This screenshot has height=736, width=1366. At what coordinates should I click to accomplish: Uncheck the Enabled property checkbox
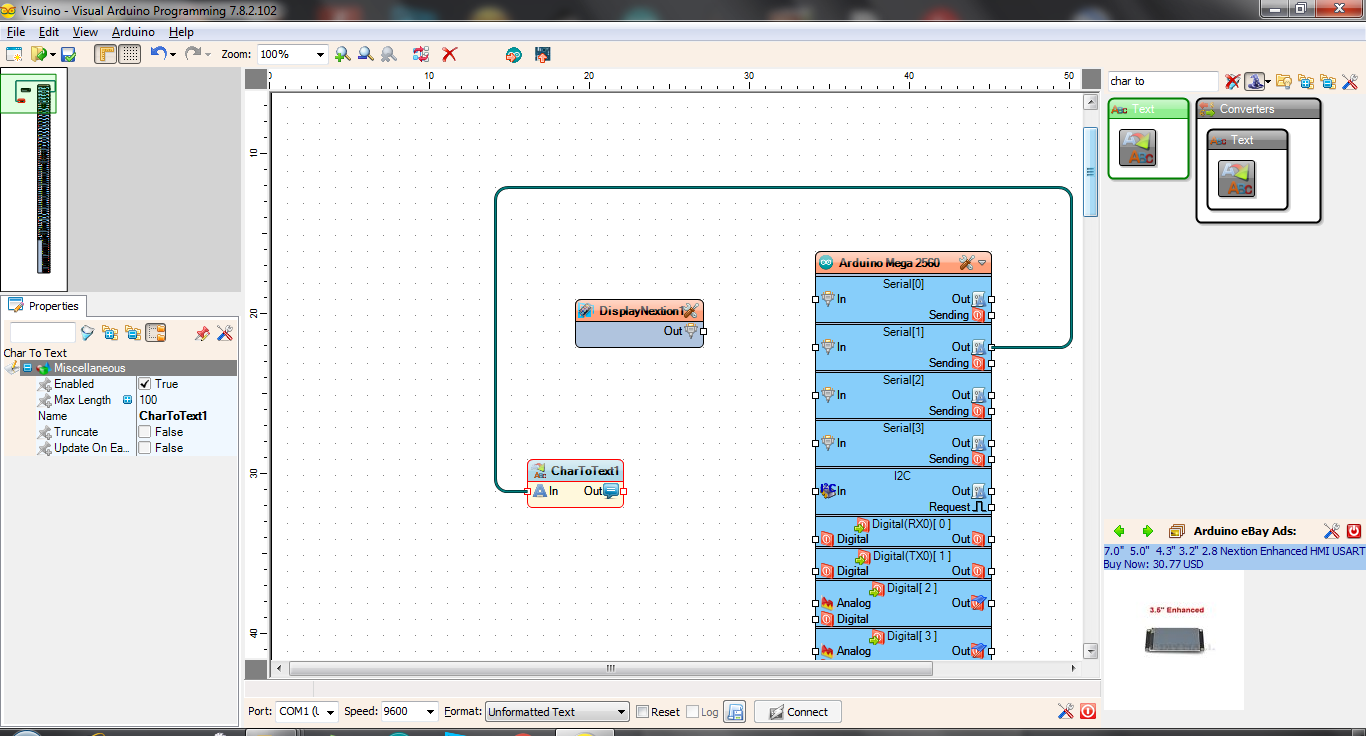coord(145,384)
